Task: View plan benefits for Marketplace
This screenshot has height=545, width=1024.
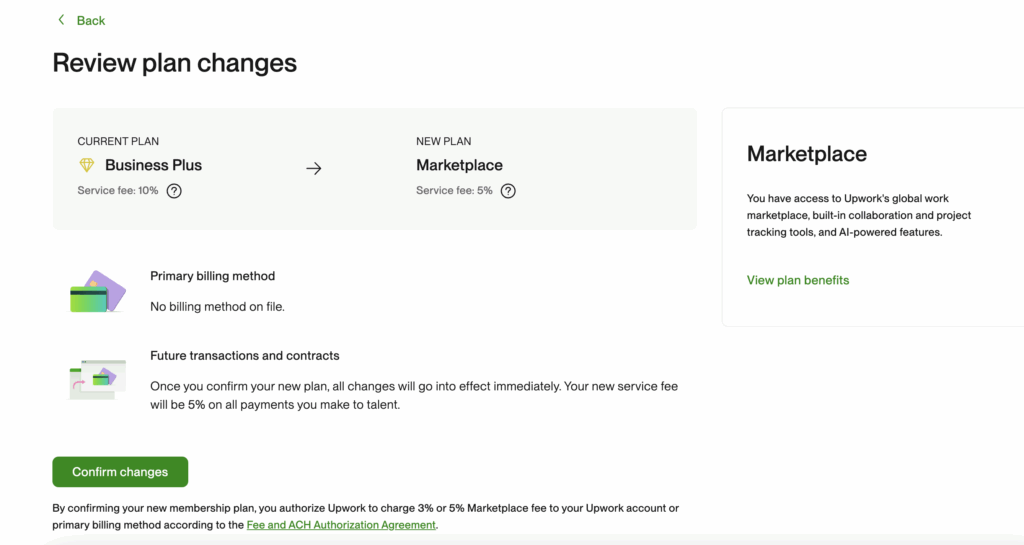Action: (797, 280)
